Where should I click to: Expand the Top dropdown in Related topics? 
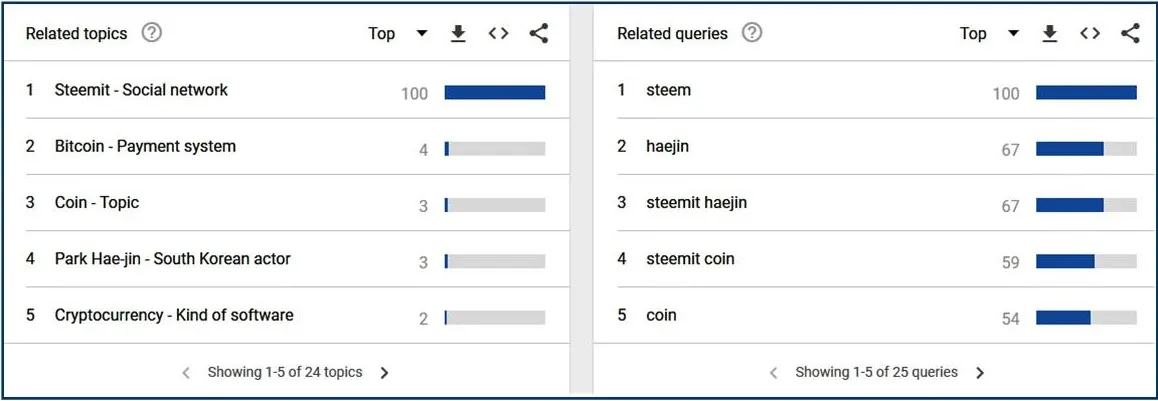coord(398,33)
